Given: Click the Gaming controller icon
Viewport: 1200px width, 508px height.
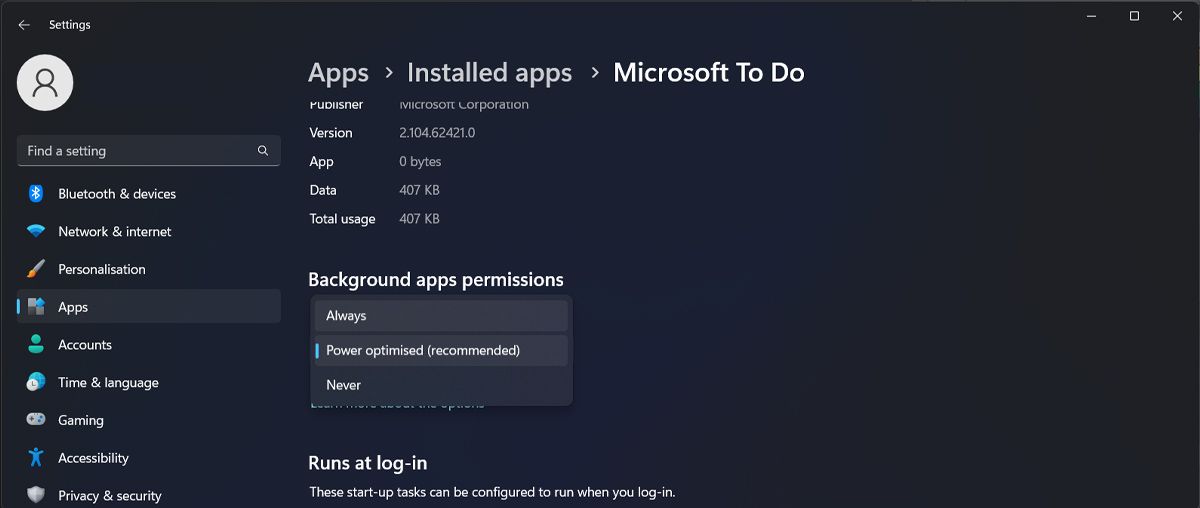Looking at the screenshot, I should click(x=36, y=420).
